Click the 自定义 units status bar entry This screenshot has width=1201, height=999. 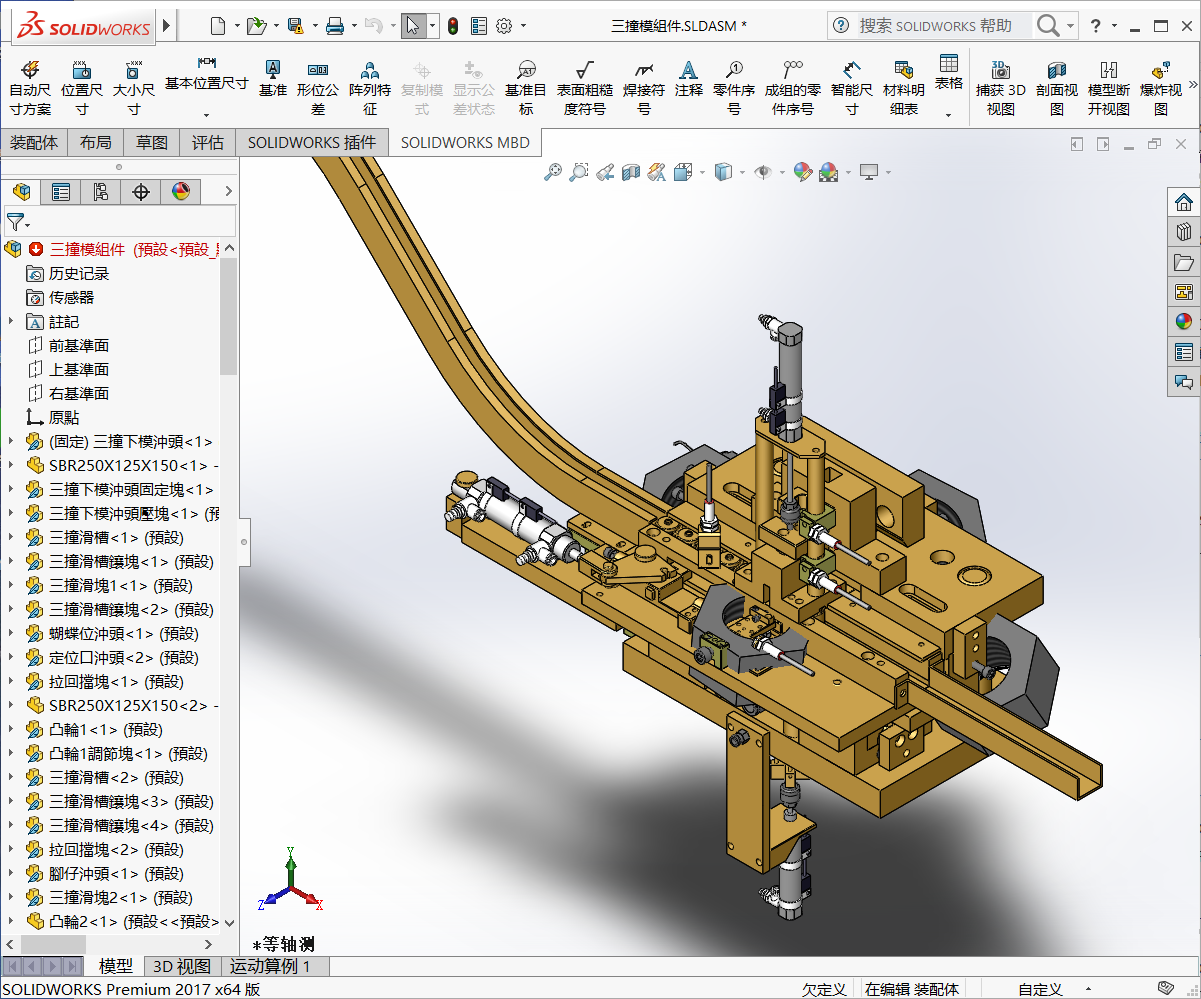(1040, 989)
